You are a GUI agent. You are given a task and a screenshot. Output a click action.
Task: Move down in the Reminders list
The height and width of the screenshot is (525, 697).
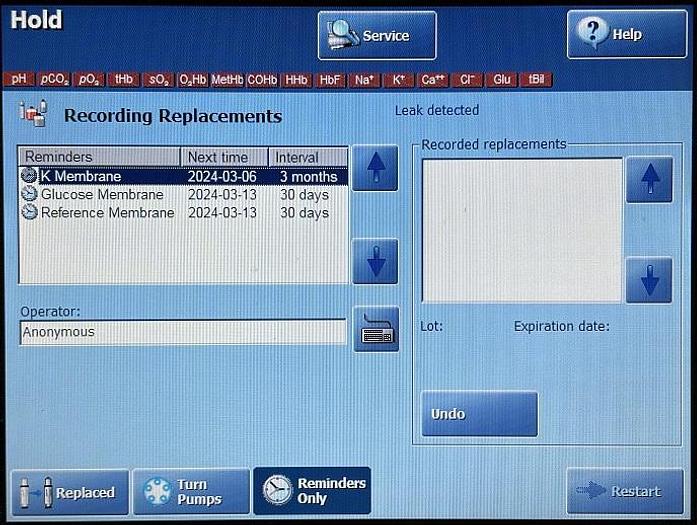pyautogui.click(x=375, y=261)
